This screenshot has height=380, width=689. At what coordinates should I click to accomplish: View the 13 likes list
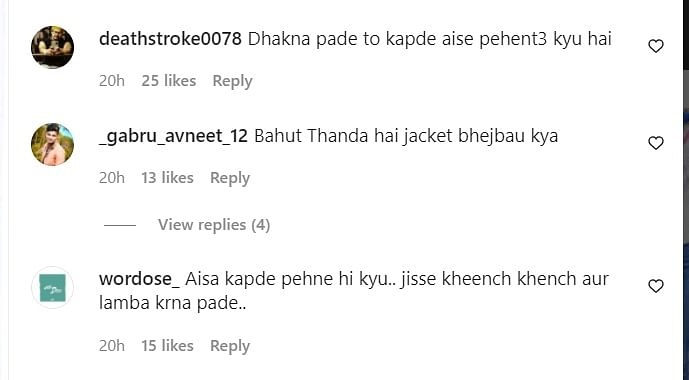[x=167, y=178]
